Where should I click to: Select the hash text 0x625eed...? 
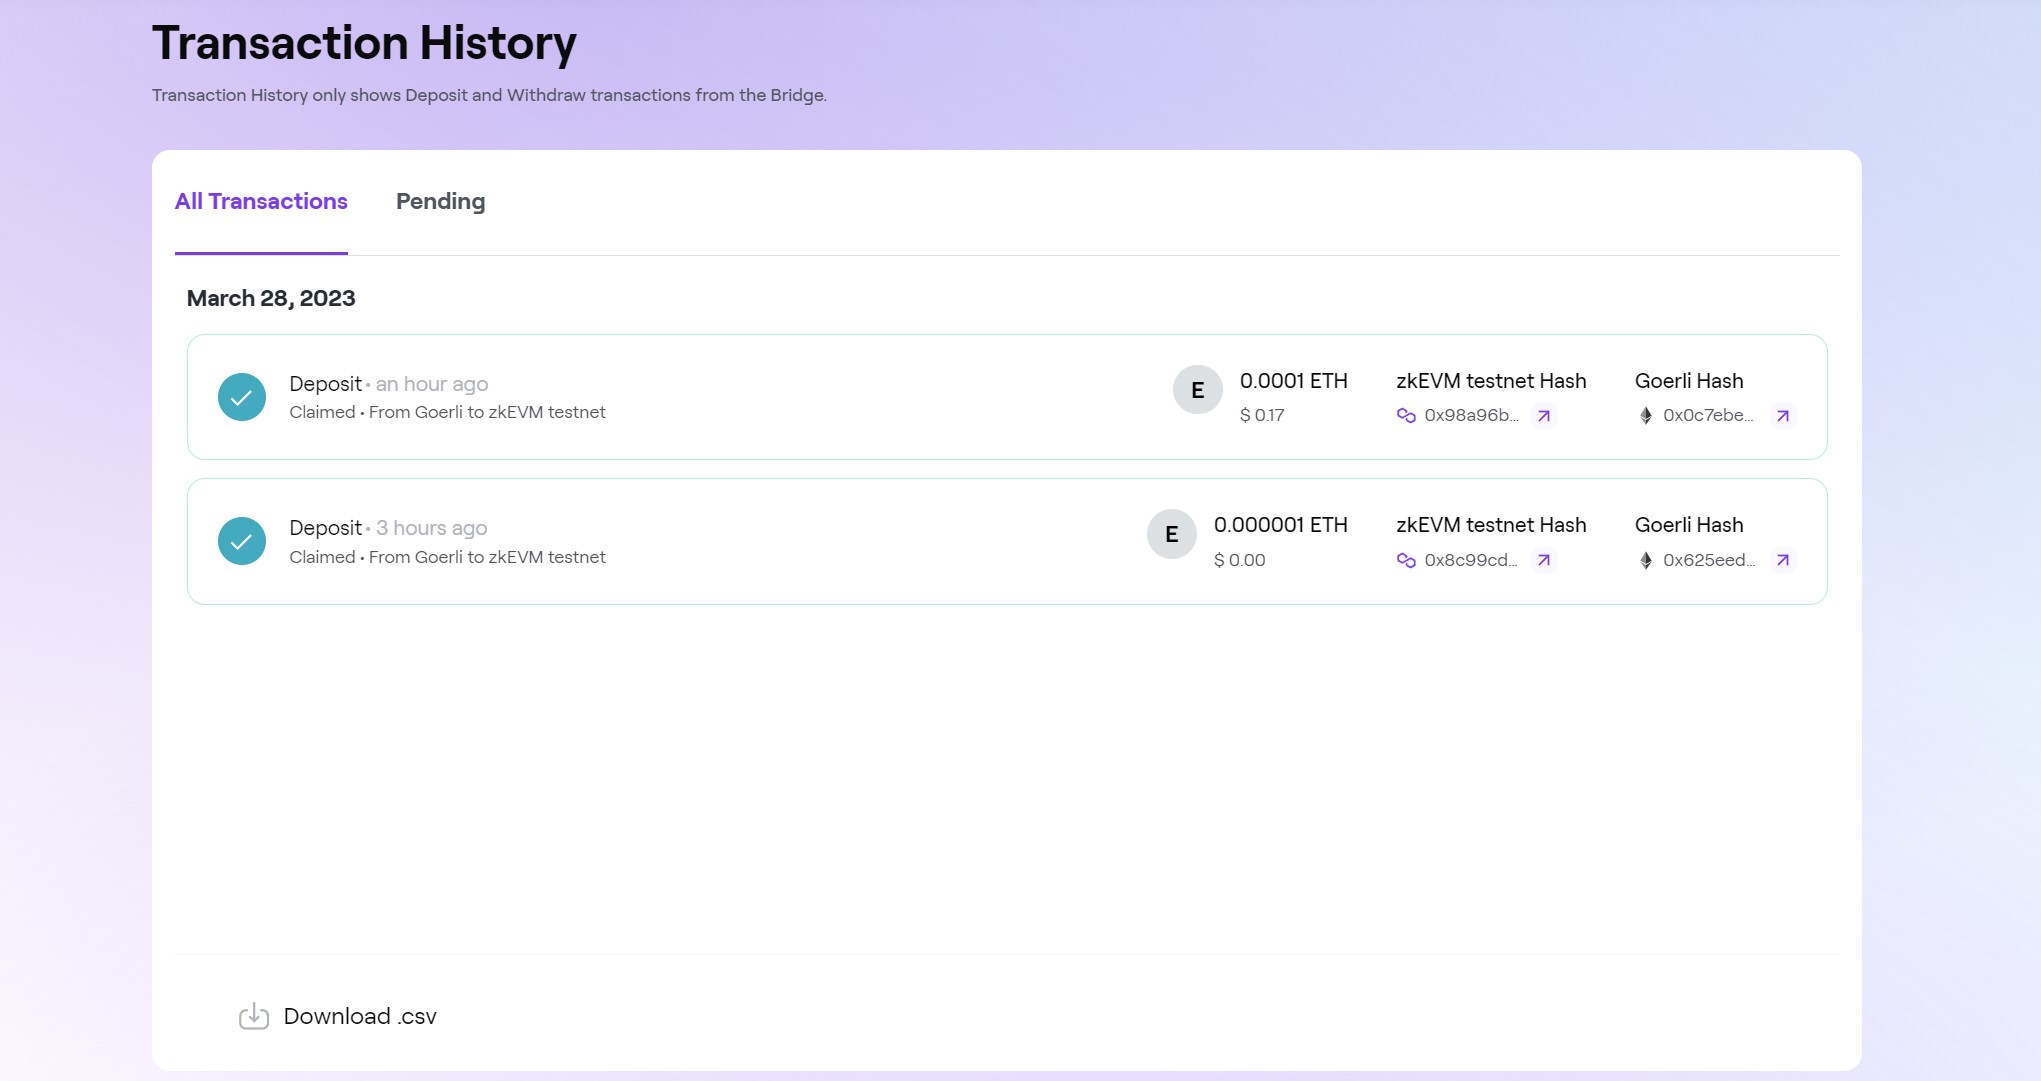1710,560
